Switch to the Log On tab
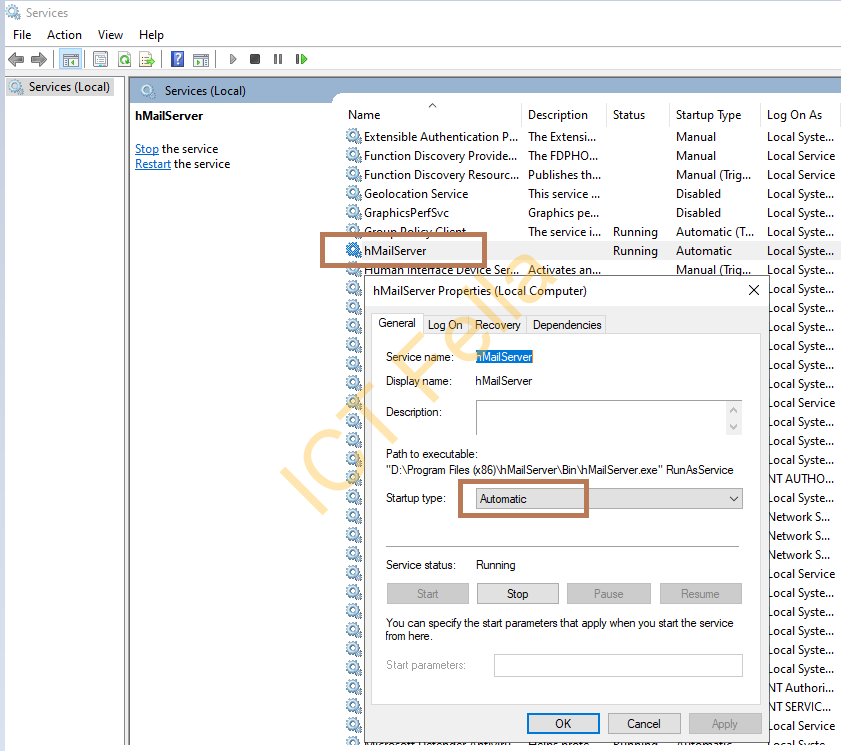The image size is (841, 751). 445,325
